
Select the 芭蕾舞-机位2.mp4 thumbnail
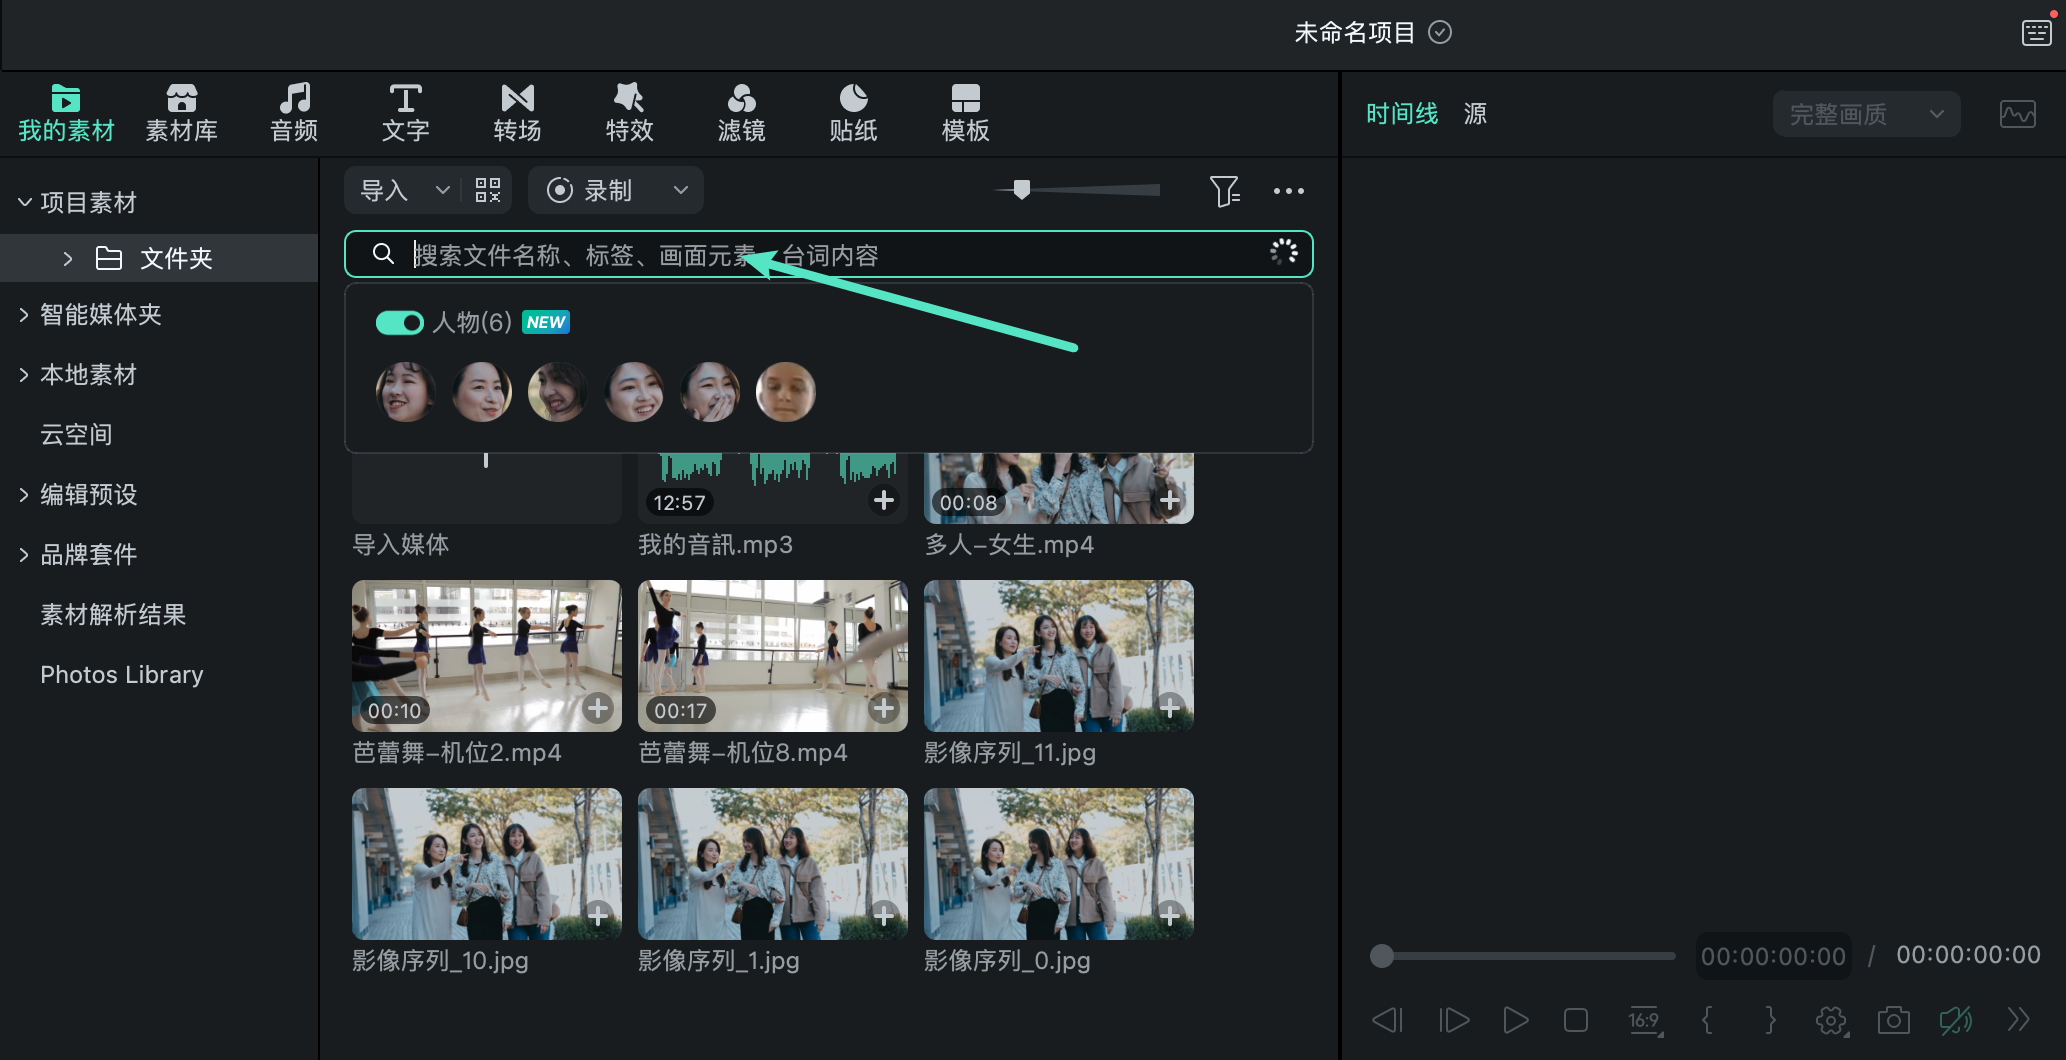pyautogui.click(x=486, y=656)
